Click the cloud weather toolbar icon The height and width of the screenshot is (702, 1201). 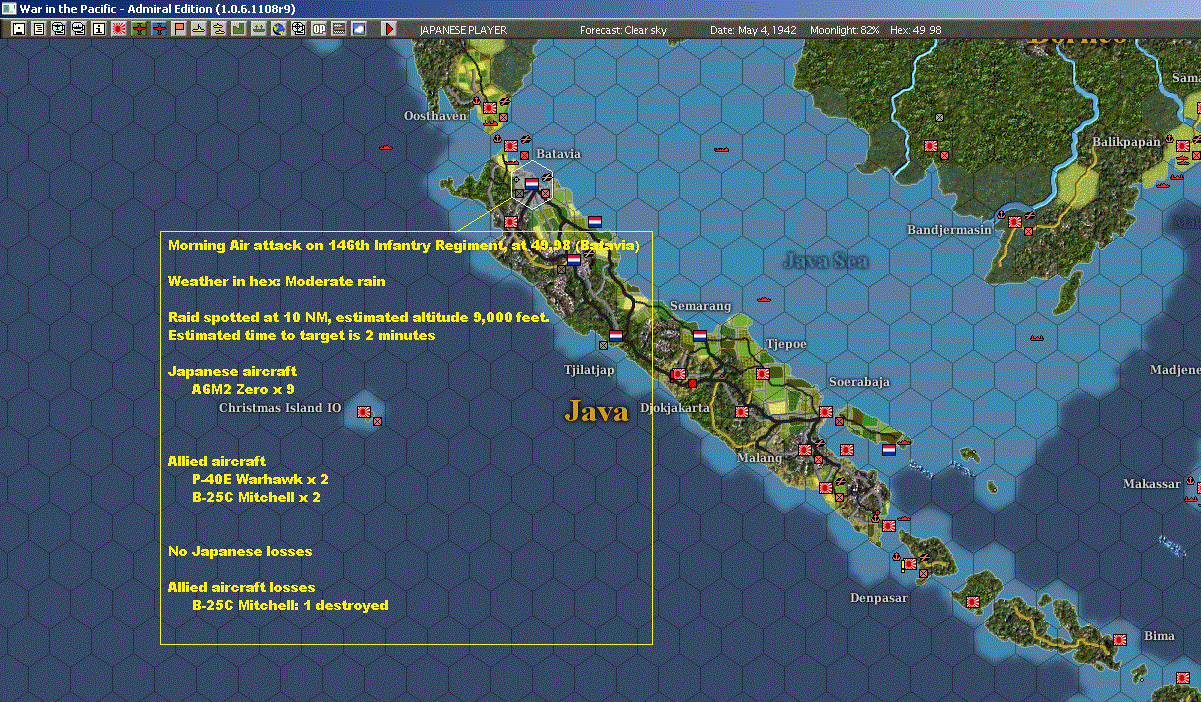point(357,29)
